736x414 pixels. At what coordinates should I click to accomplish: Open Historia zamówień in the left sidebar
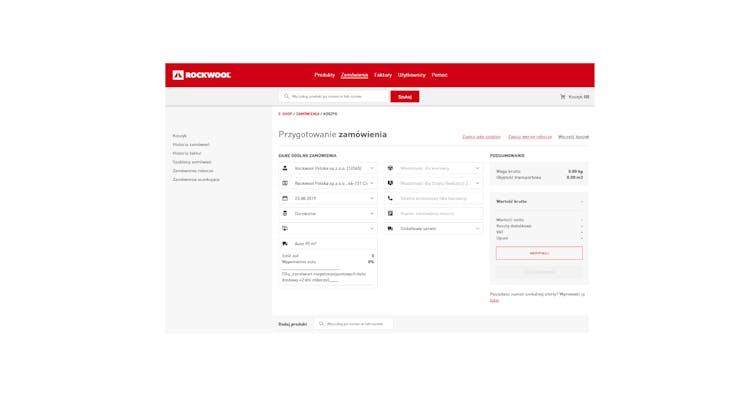191,145
